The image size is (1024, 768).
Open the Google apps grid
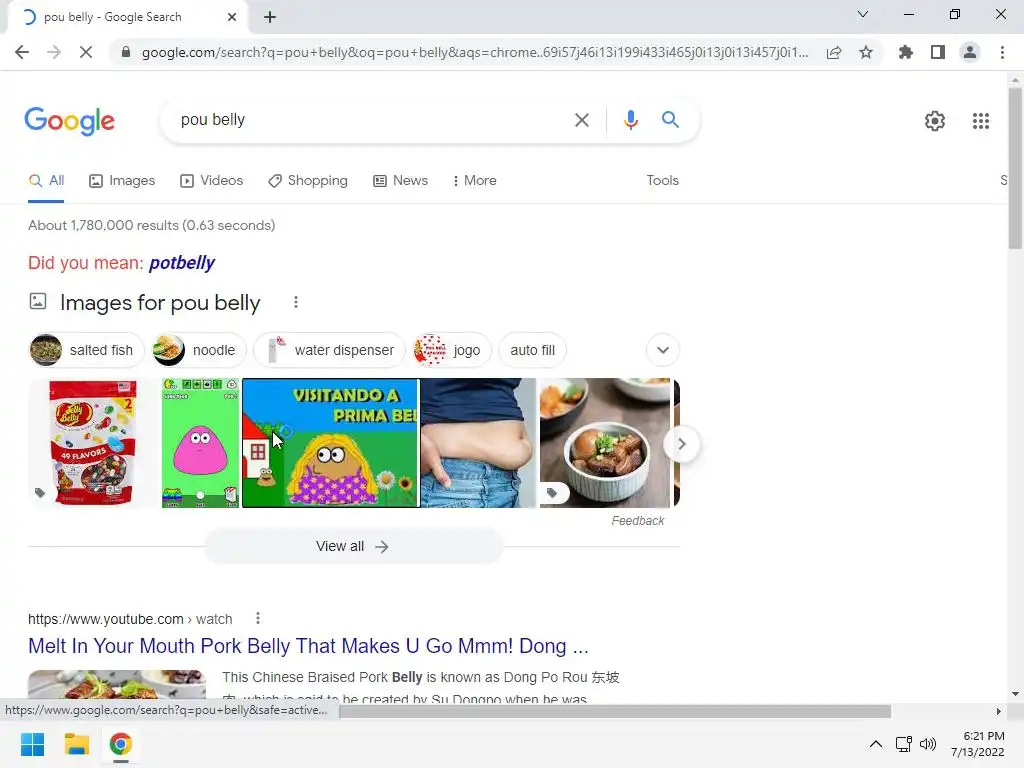click(x=980, y=121)
